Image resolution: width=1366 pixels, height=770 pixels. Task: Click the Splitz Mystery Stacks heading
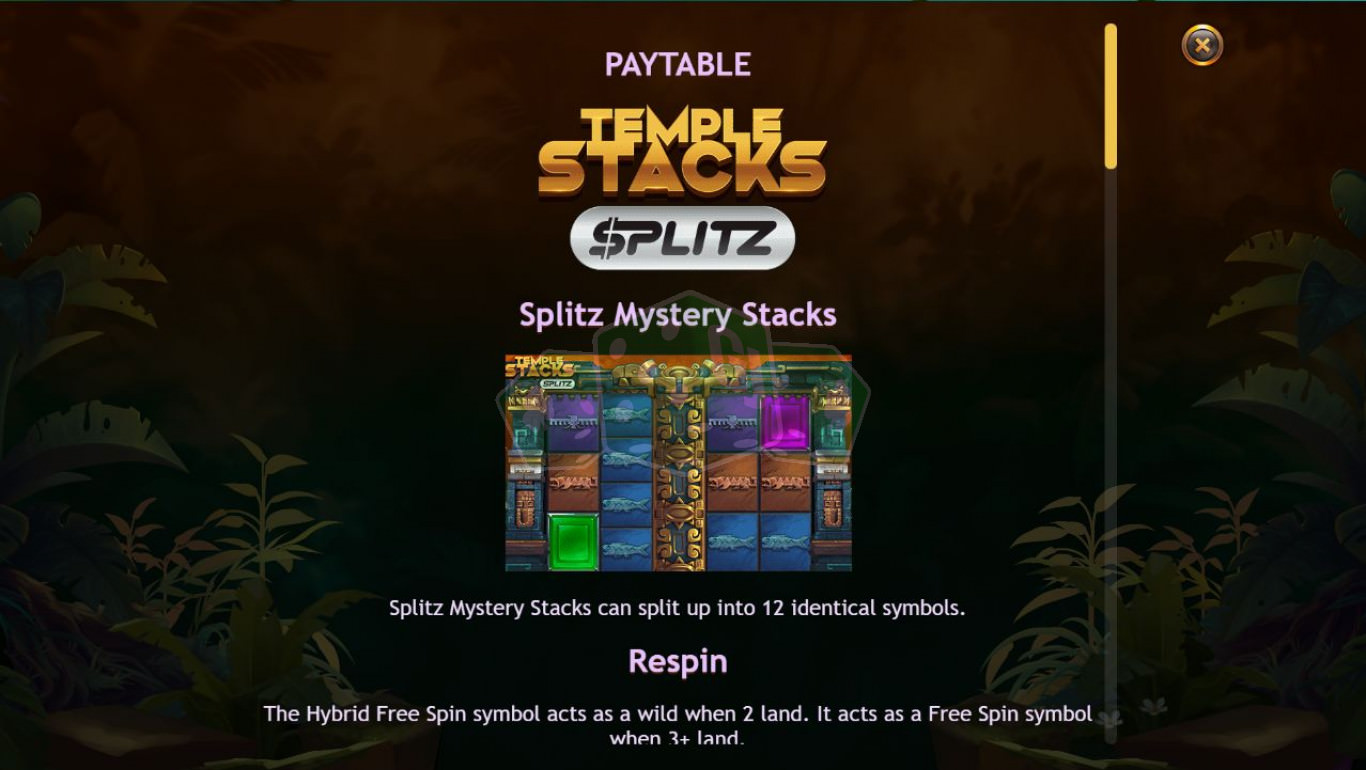click(678, 315)
